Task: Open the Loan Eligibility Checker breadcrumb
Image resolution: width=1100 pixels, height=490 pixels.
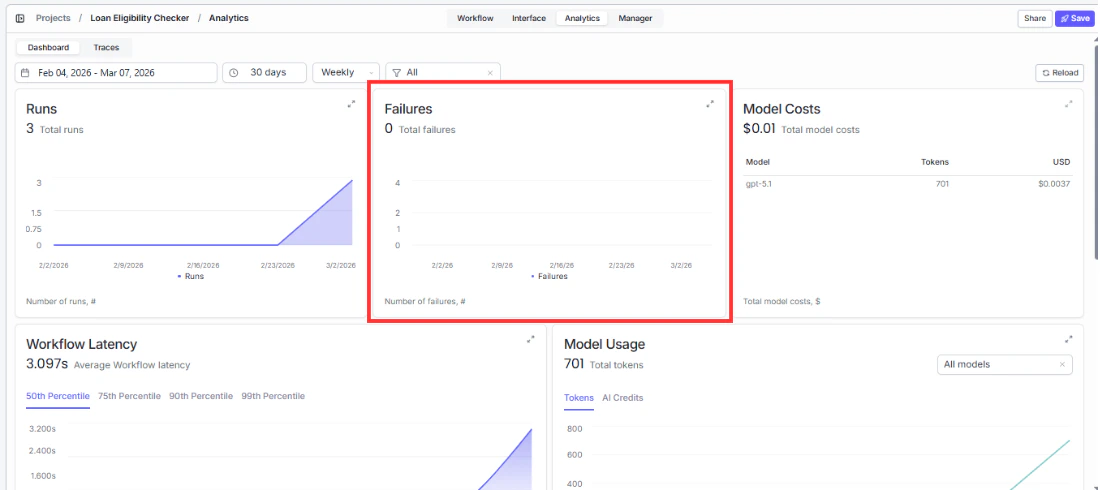Action: pos(140,18)
